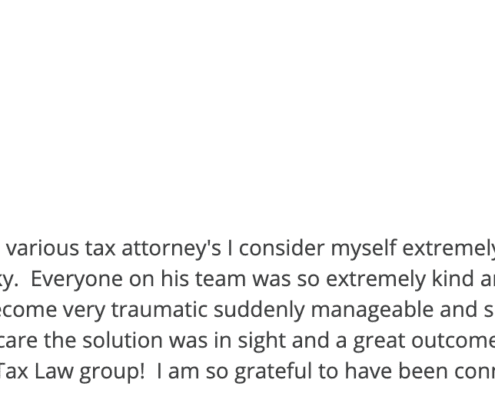This screenshot has height=400, width=495.
Task: Click the word "been" in the last line
Action: (417, 371)
